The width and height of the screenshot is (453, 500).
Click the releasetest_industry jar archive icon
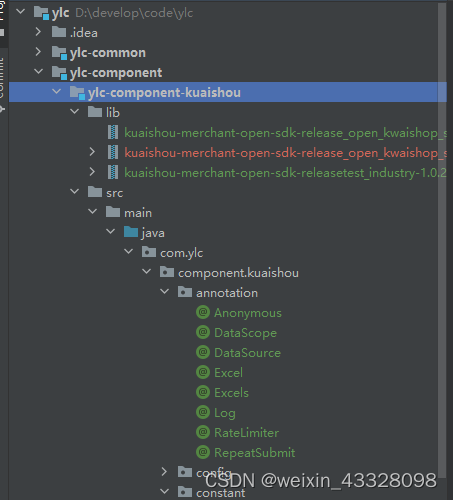pyautogui.click(x=113, y=172)
